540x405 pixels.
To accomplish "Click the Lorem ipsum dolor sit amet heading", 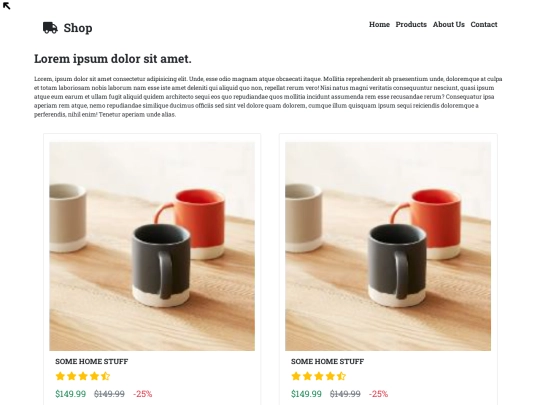I will pyautogui.click(x=113, y=59).
